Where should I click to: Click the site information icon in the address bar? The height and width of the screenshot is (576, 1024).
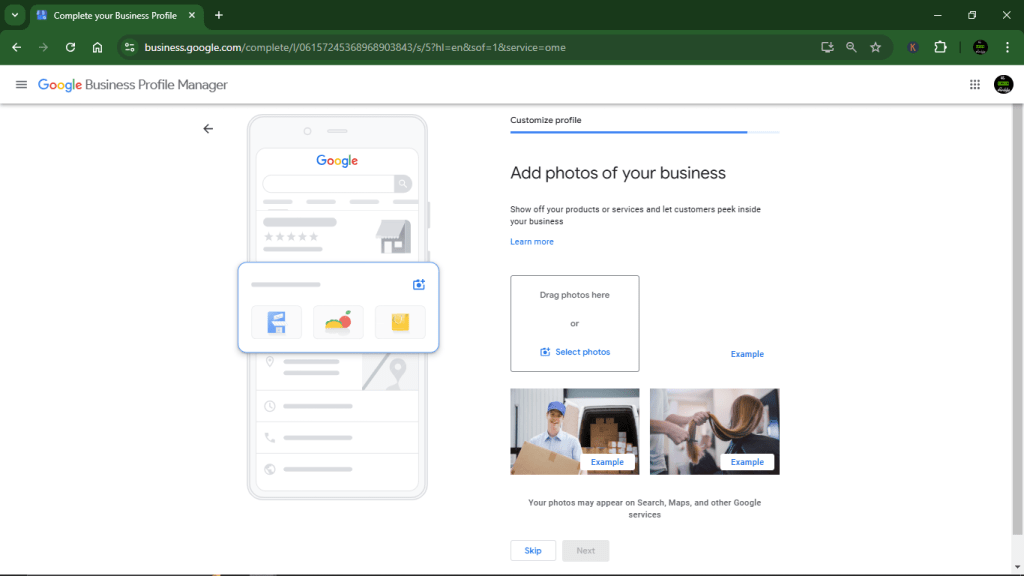(131, 46)
